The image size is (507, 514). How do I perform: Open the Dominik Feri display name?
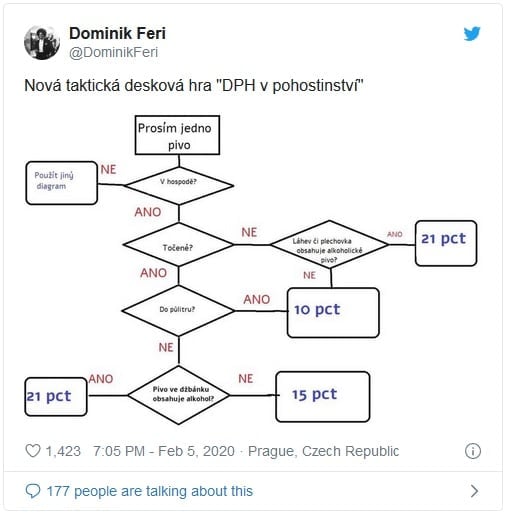117,33
